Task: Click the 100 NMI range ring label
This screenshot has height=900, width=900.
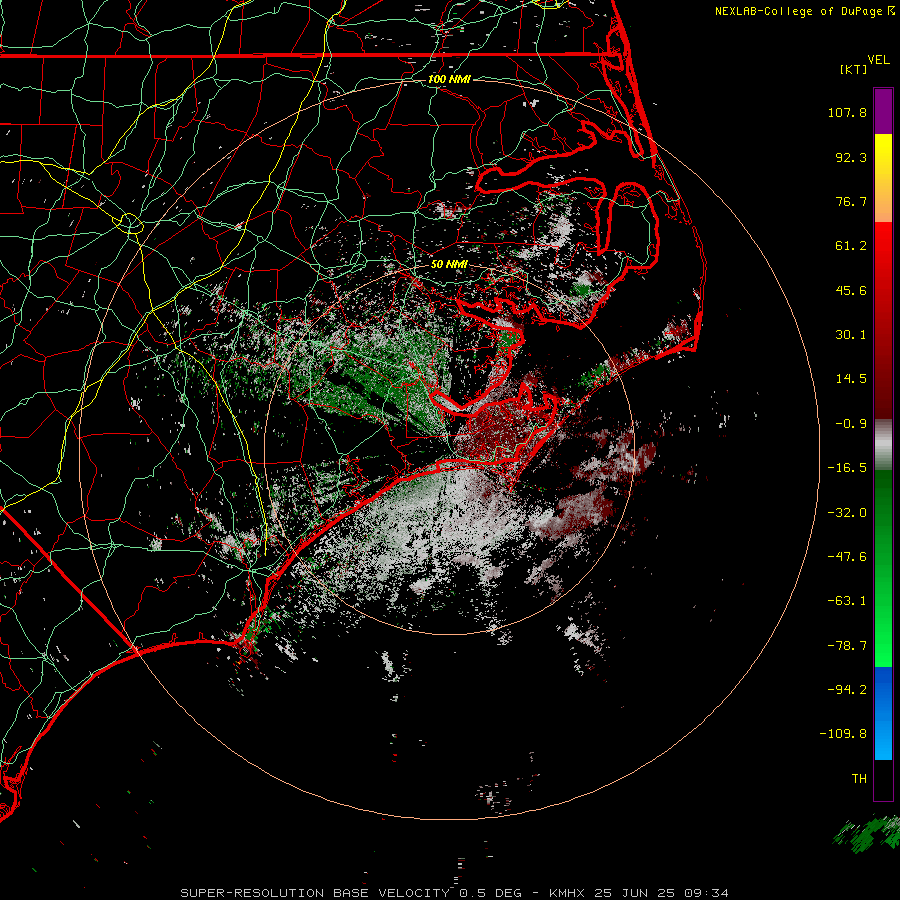Action: pos(449,79)
